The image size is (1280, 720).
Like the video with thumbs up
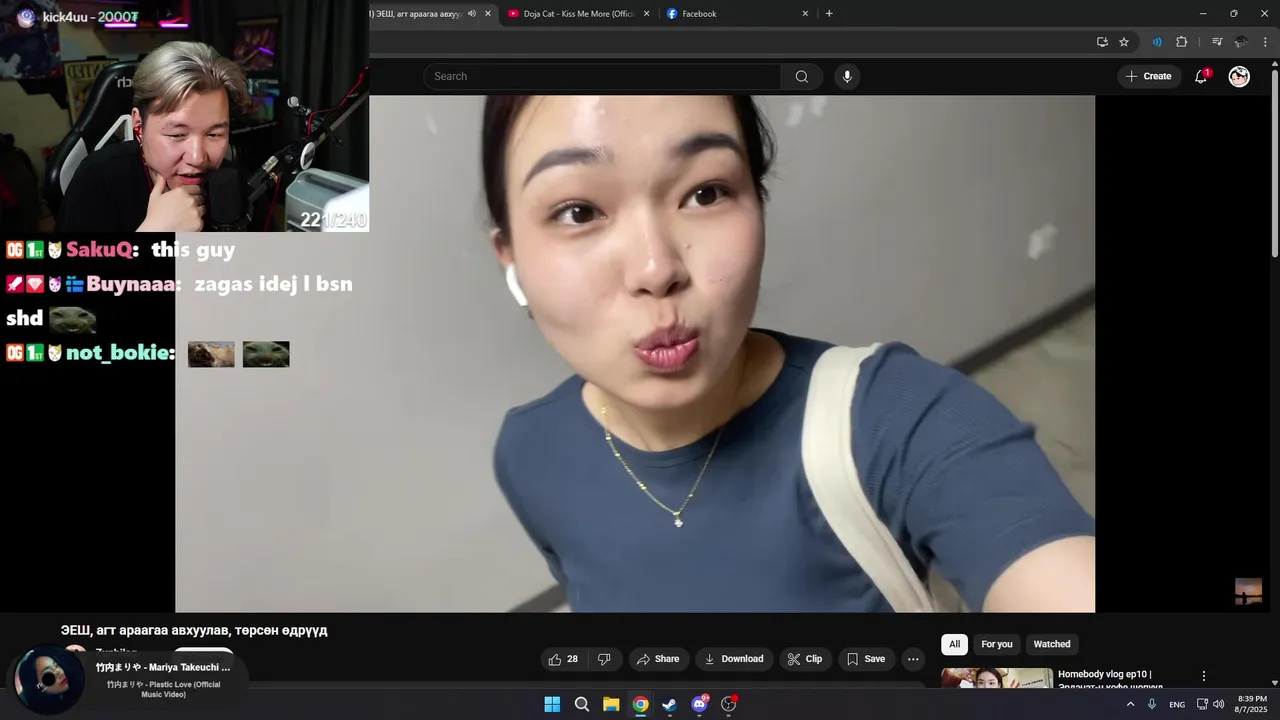(x=563, y=659)
